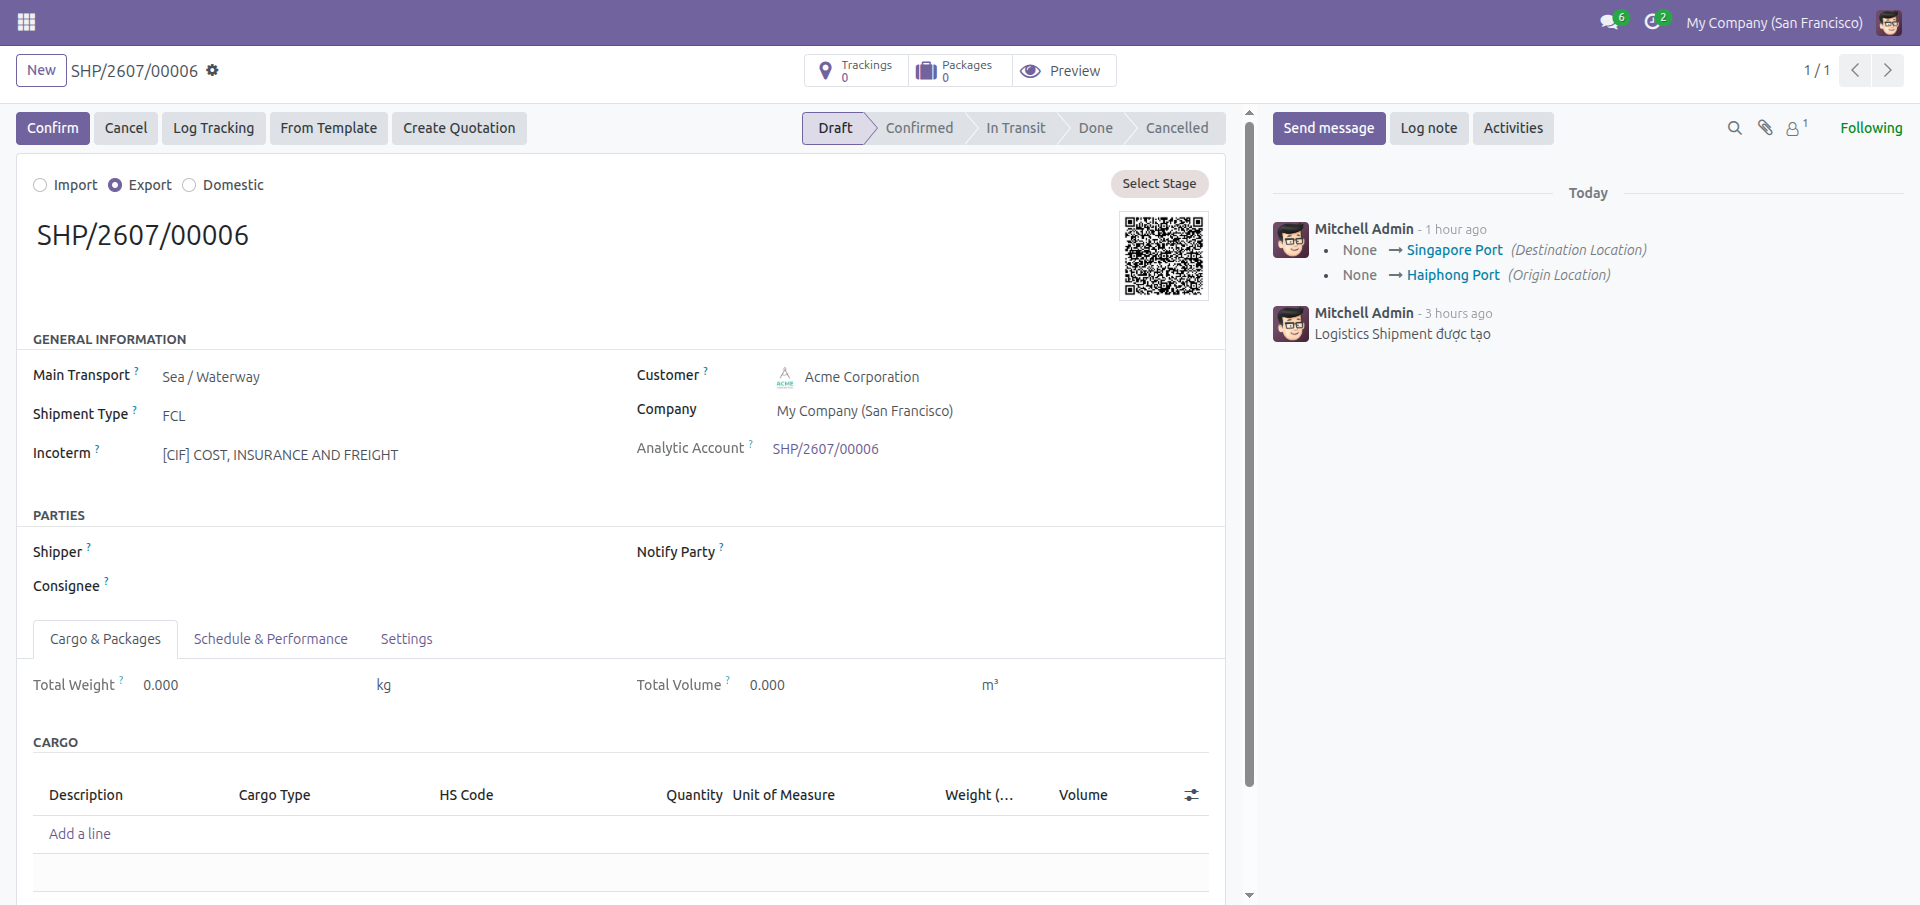Show followers using the person icon
Viewport: 1920px width, 905px height.
pos(1797,128)
